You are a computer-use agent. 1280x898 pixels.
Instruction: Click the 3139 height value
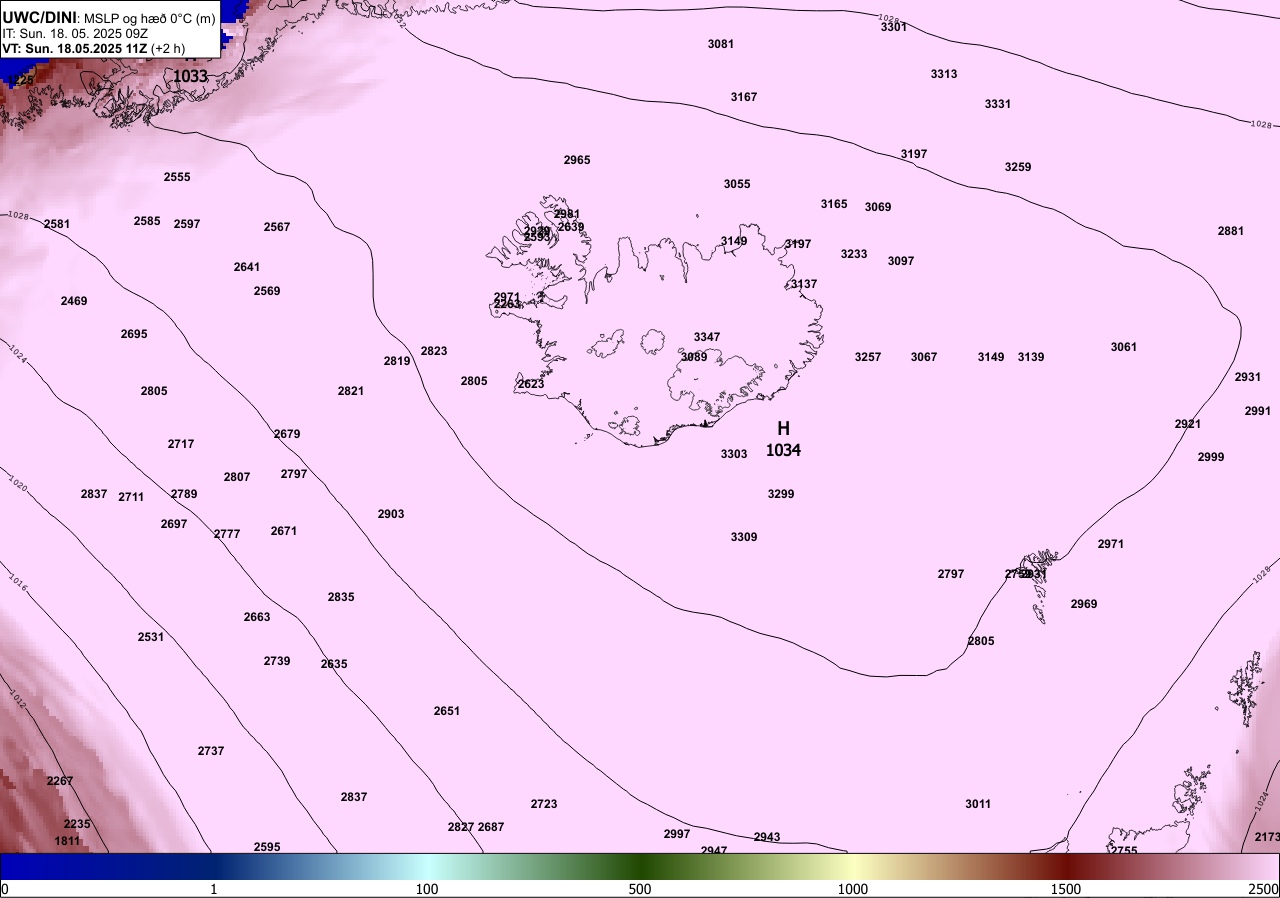(1031, 357)
